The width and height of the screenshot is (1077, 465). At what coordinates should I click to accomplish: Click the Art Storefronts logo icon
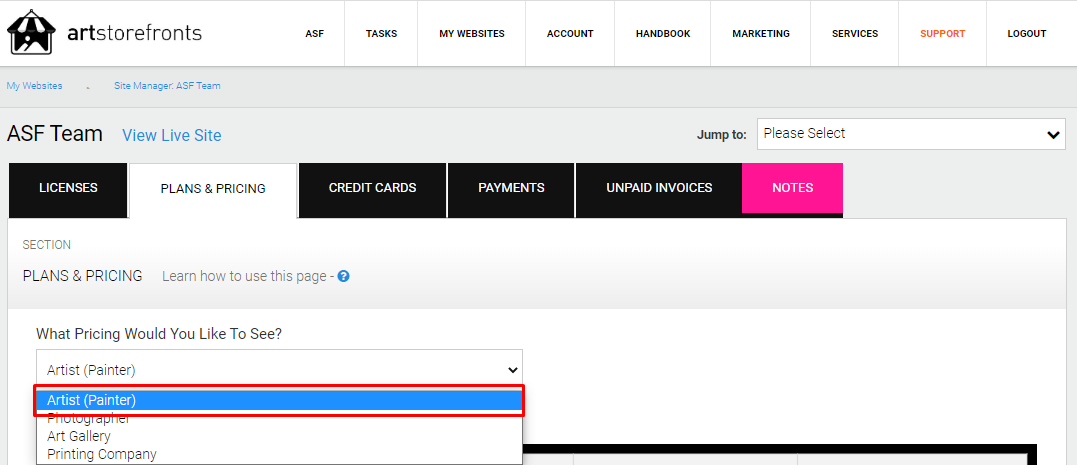31,32
